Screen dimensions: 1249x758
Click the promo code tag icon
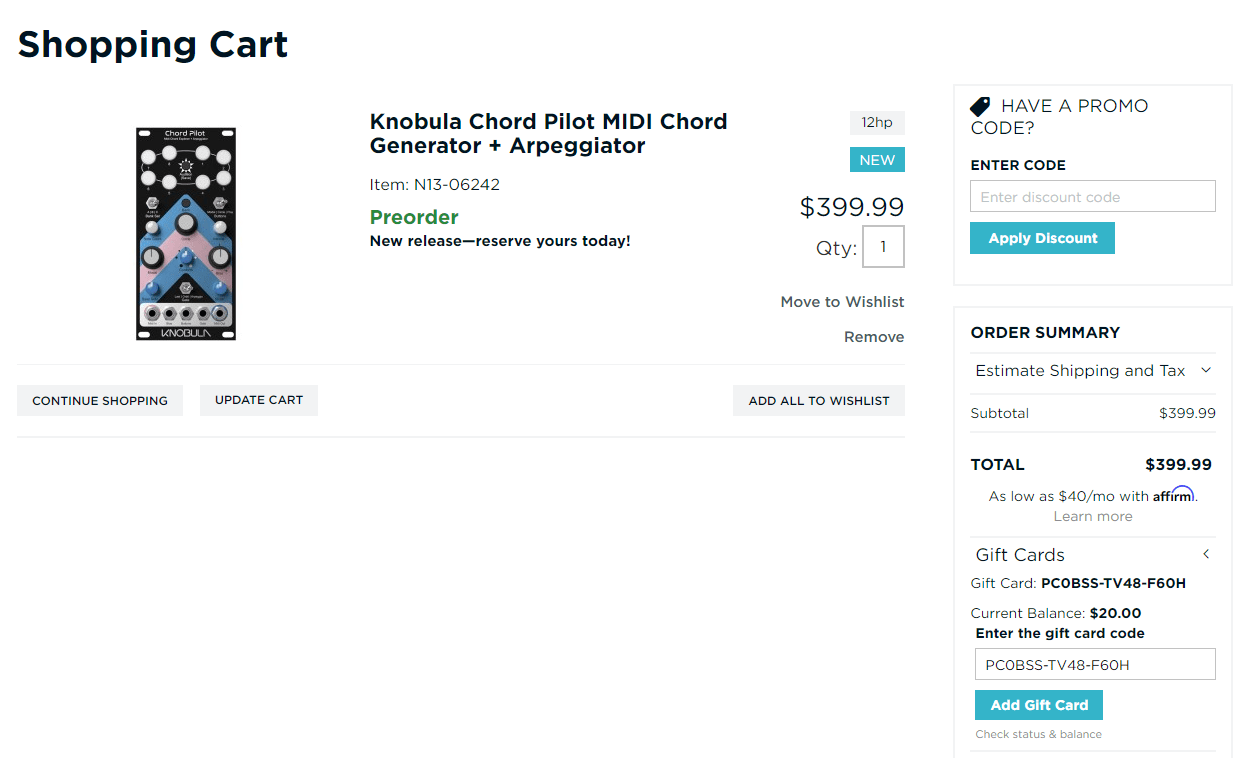(980, 106)
